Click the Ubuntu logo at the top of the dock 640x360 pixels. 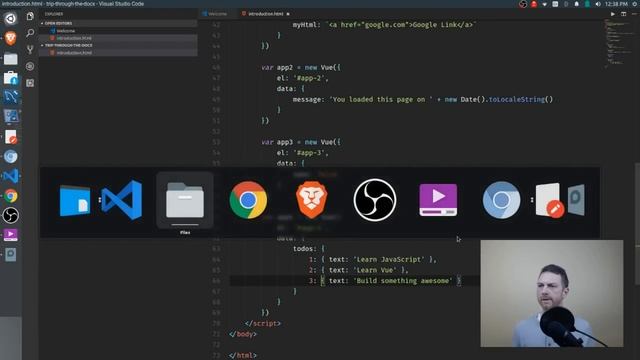point(11,19)
